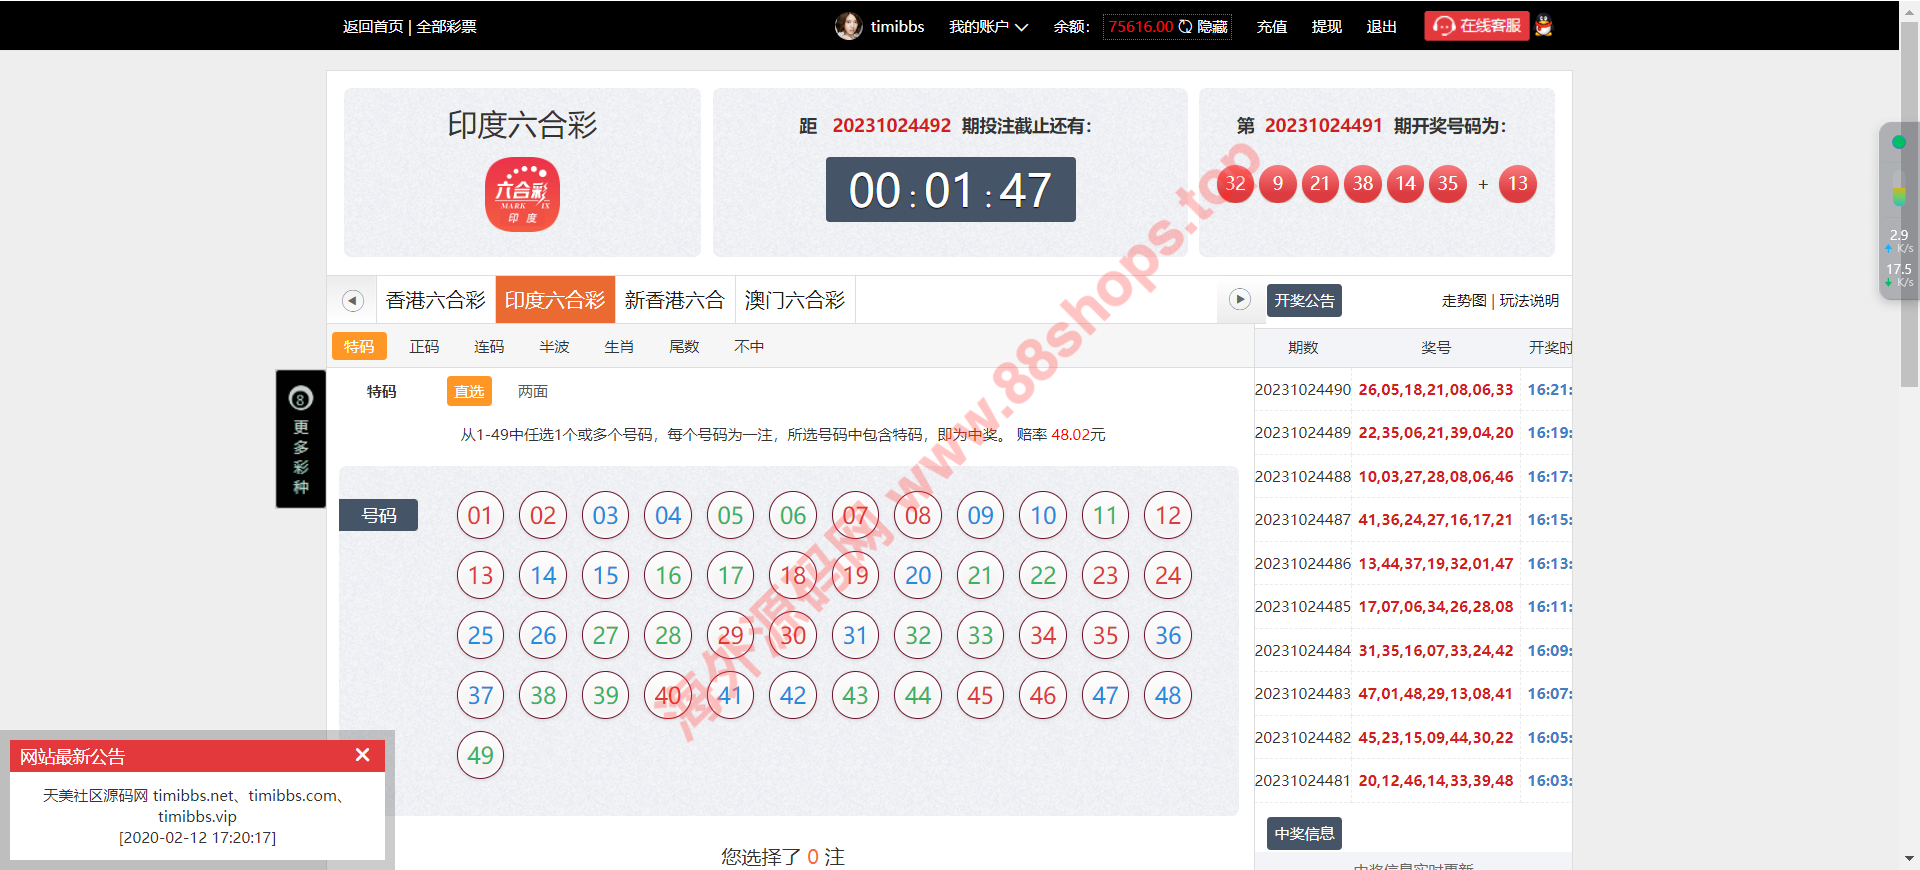Switch to the 澳门六合彩 tab
The width and height of the screenshot is (1920, 870).
click(794, 300)
